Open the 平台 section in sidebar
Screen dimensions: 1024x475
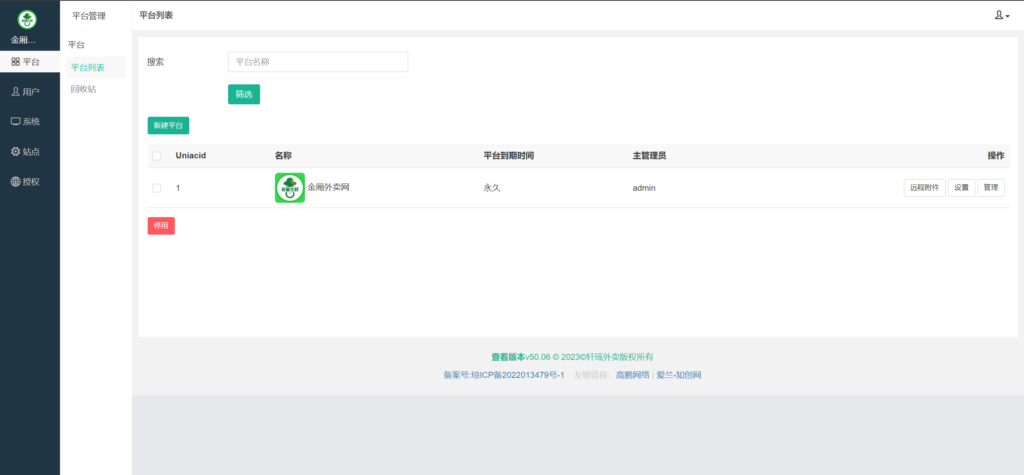click(26, 62)
